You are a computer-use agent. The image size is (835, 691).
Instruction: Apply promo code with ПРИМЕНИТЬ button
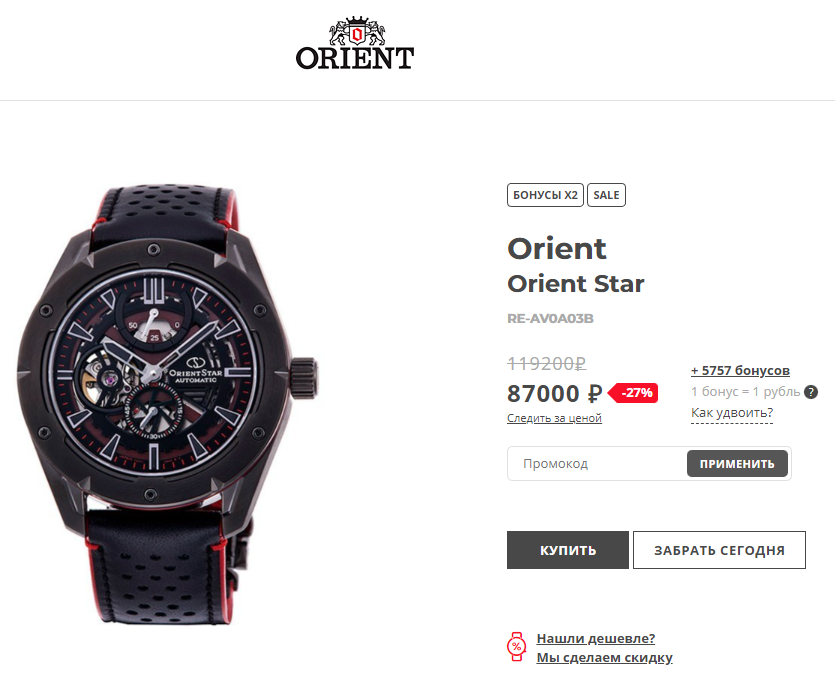click(x=737, y=464)
